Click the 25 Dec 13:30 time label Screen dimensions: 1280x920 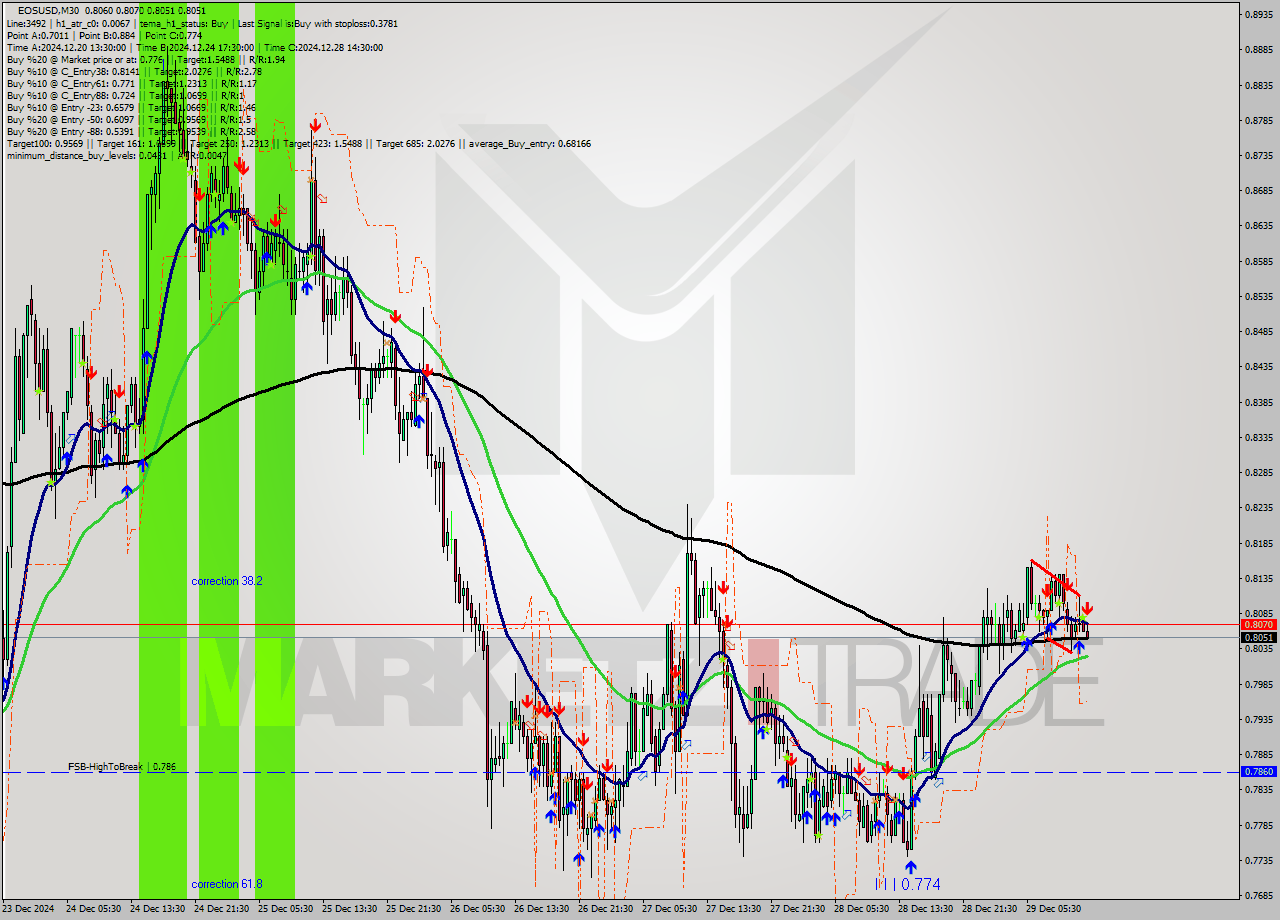pos(349,909)
